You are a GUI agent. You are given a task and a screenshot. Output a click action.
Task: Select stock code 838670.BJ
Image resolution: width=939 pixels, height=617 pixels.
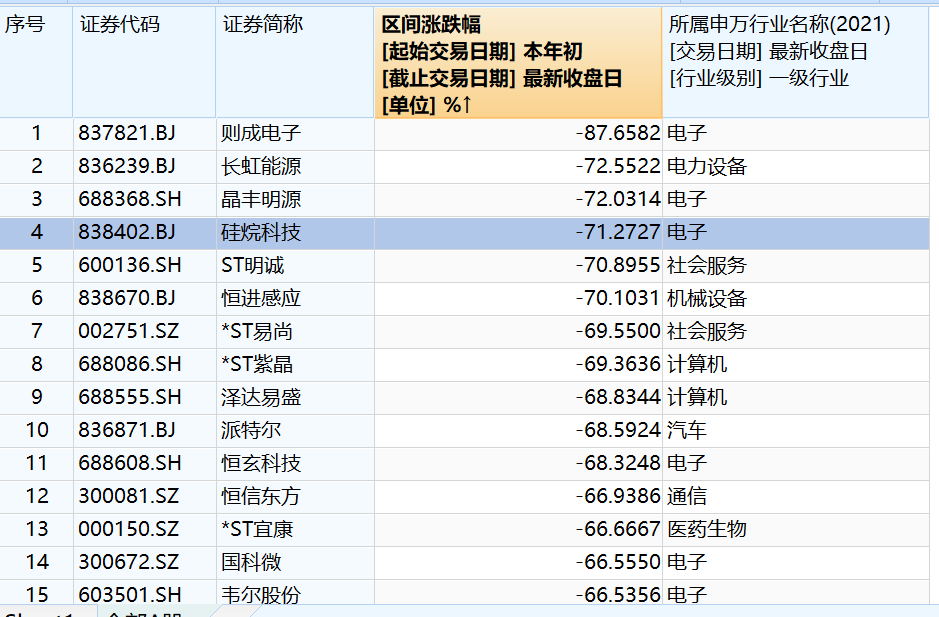point(127,298)
